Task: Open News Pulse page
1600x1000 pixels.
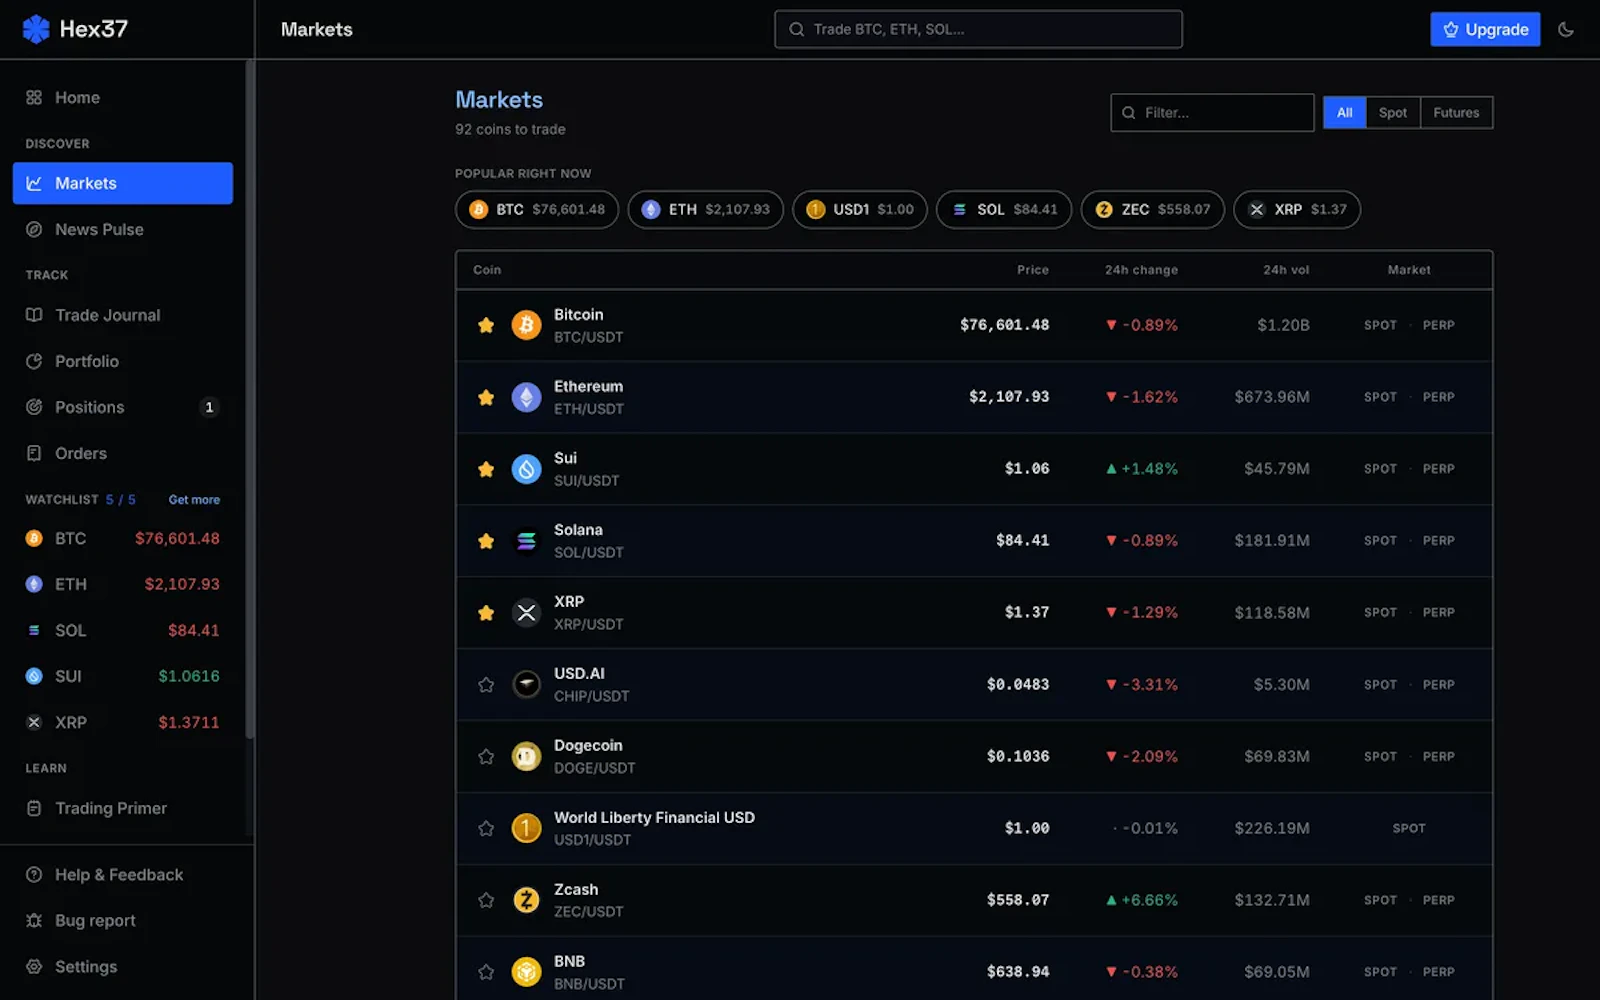Action: 123,229
